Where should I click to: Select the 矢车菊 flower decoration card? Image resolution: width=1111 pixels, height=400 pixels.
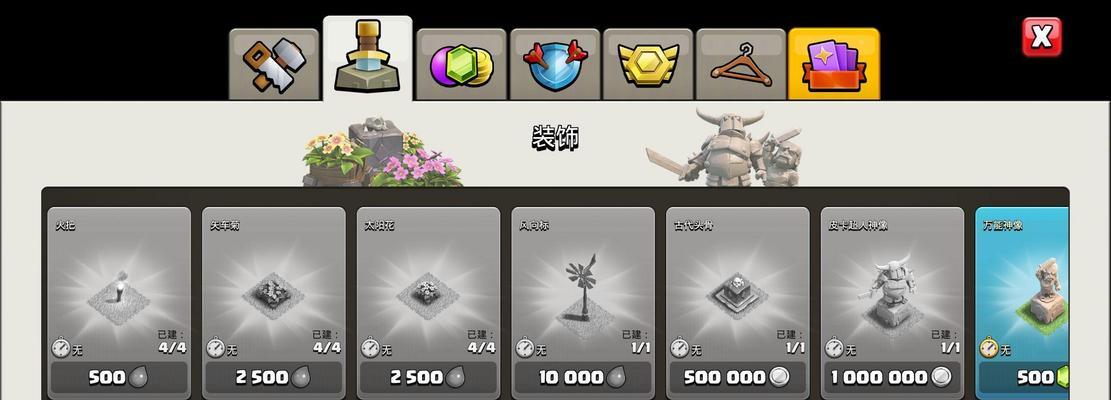273,303
